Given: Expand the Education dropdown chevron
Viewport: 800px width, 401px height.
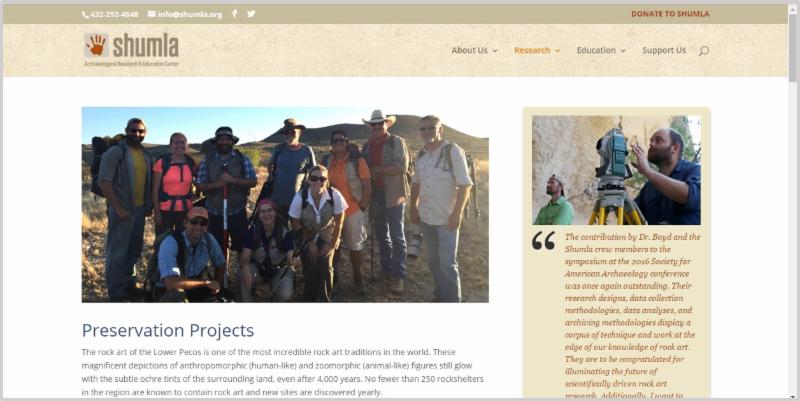Looking at the screenshot, I should click(623, 51).
